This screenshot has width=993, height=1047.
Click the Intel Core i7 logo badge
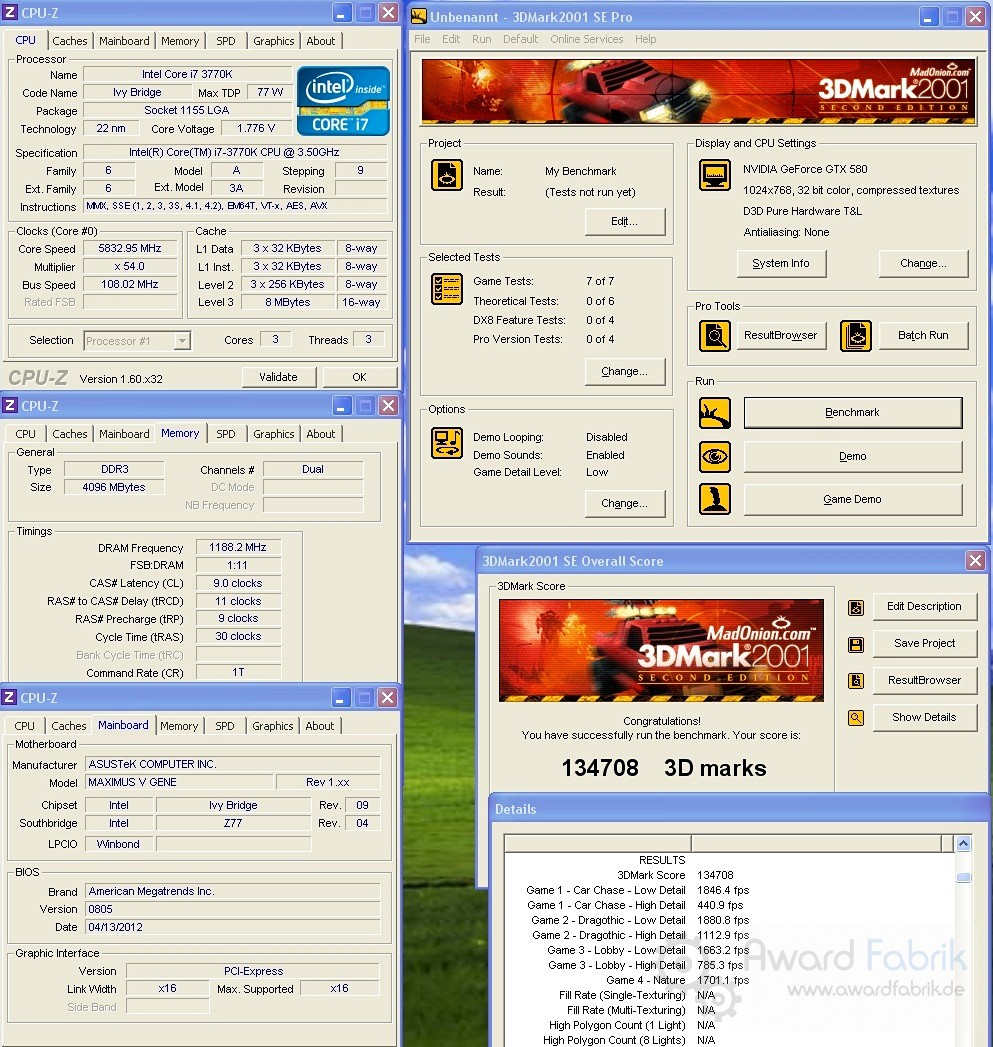(343, 101)
